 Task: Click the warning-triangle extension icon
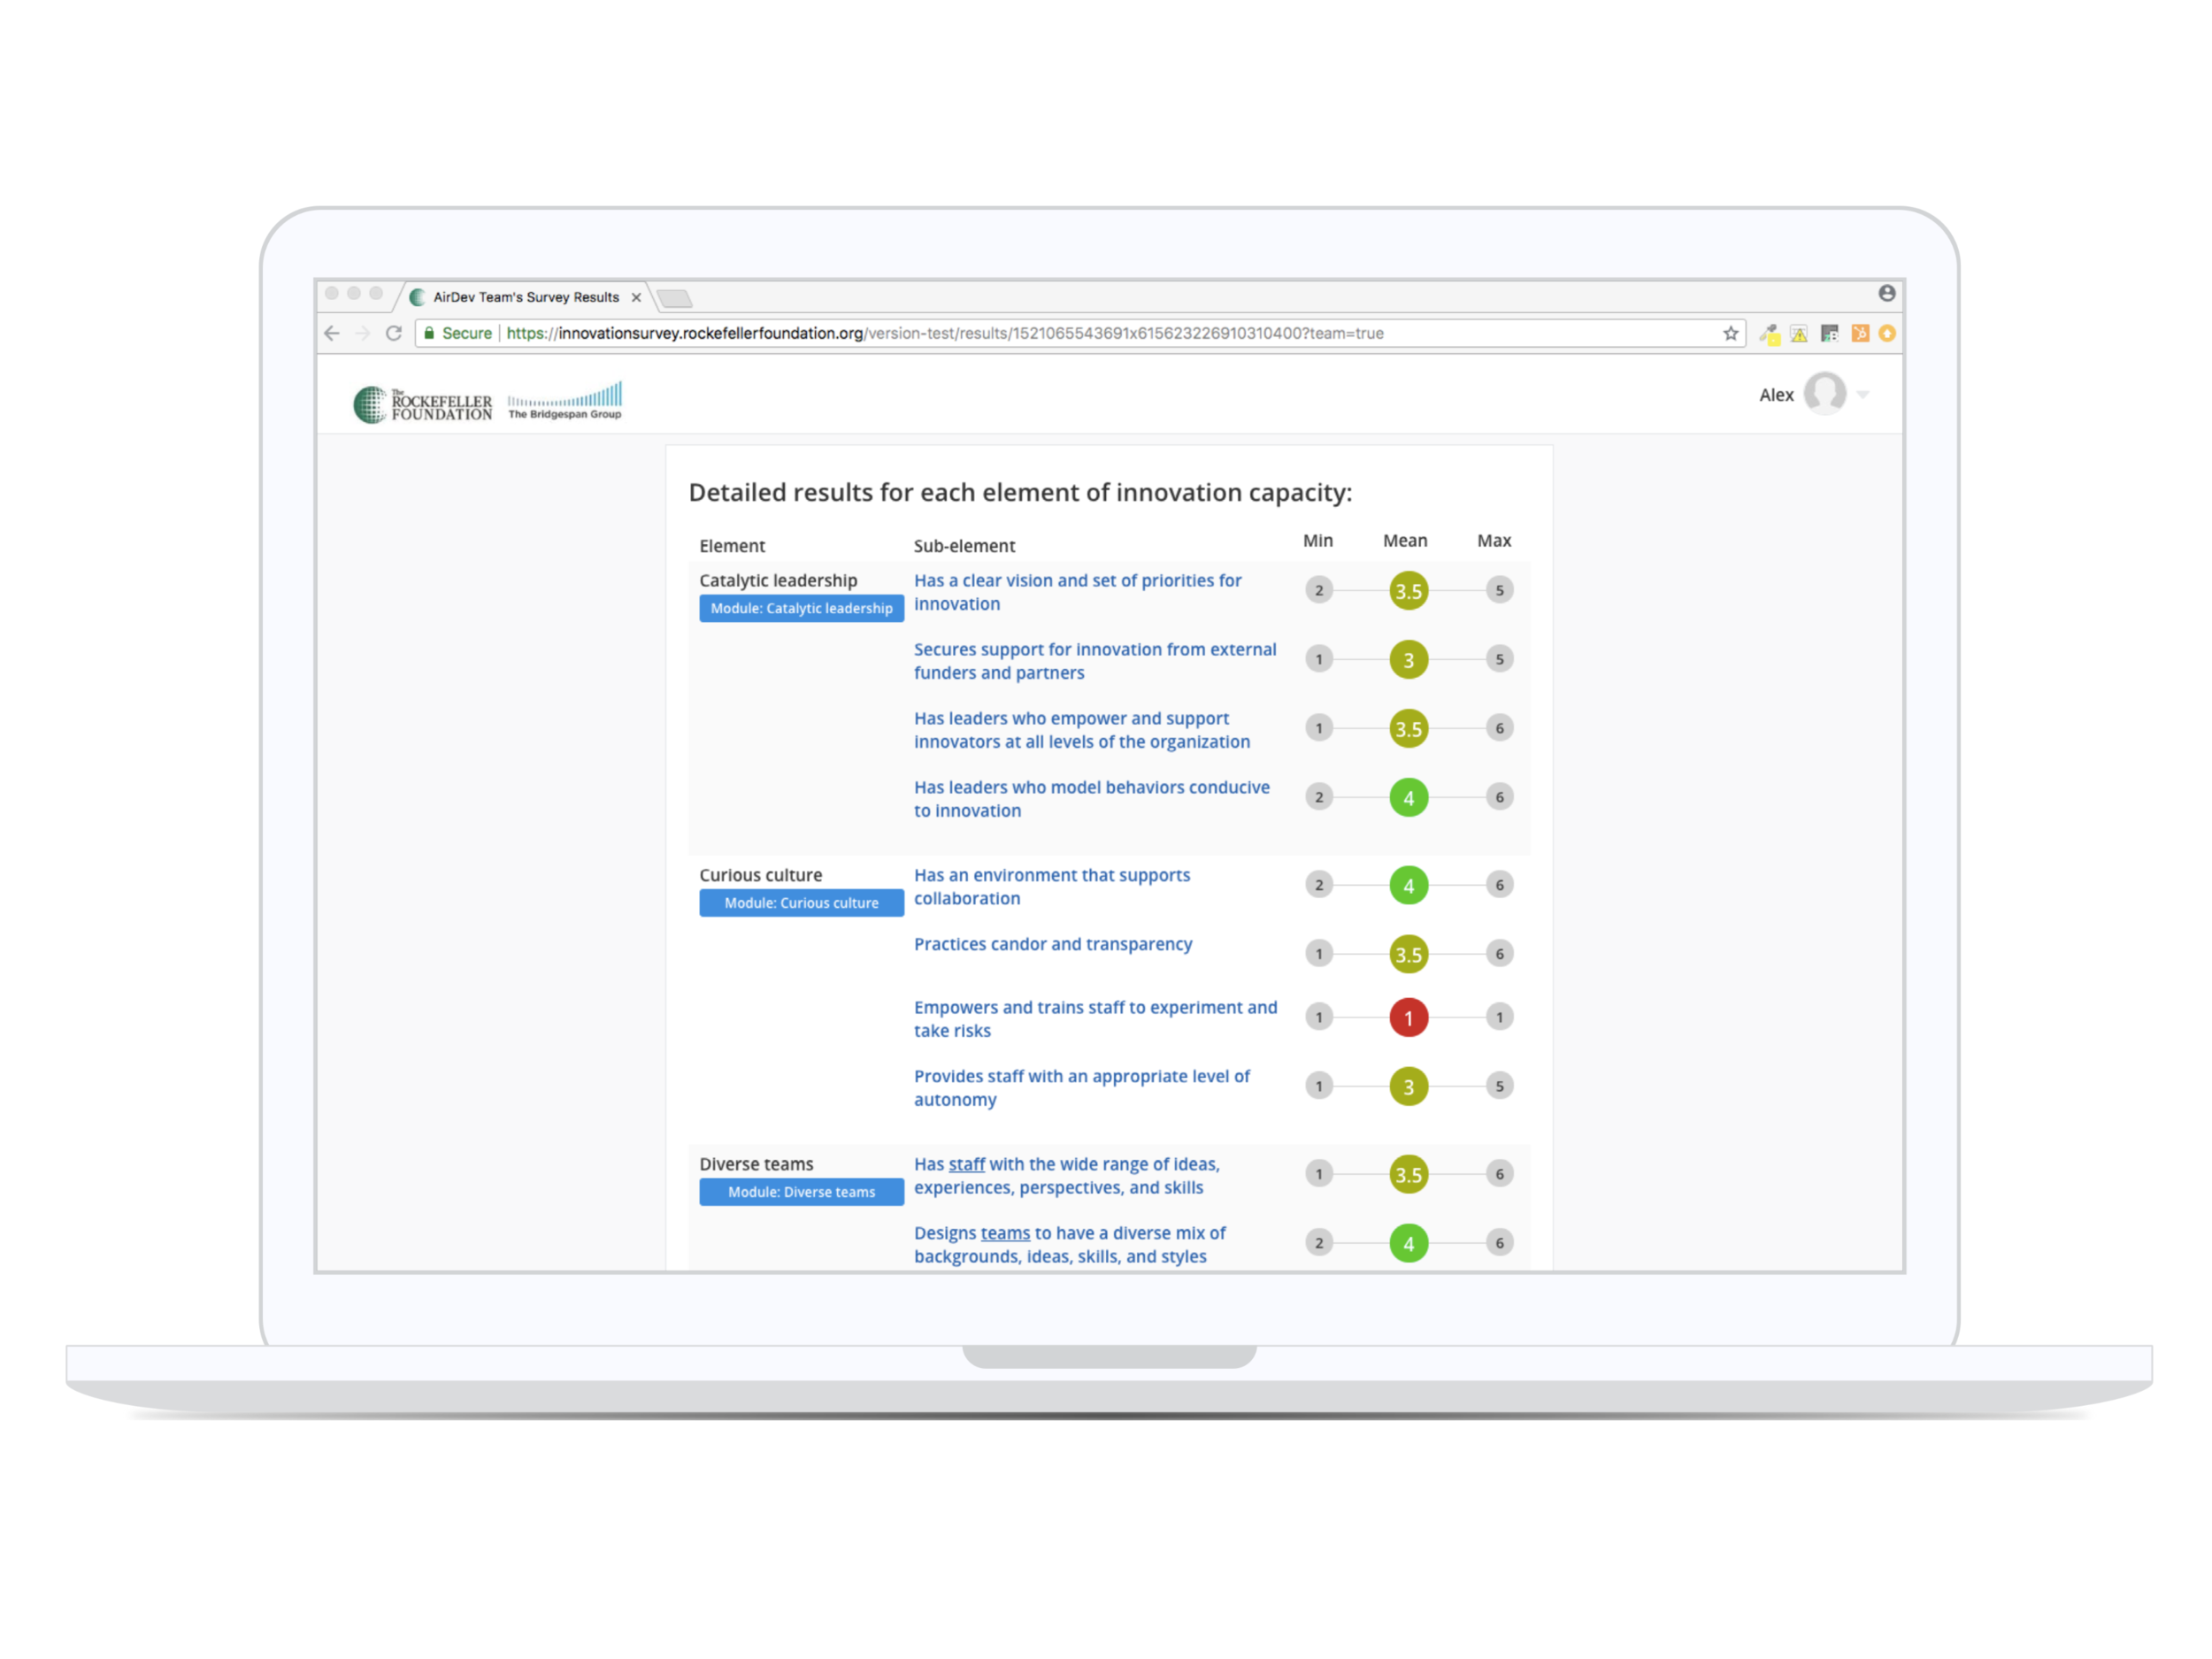pyautogui.click(x=1799, y=334)
